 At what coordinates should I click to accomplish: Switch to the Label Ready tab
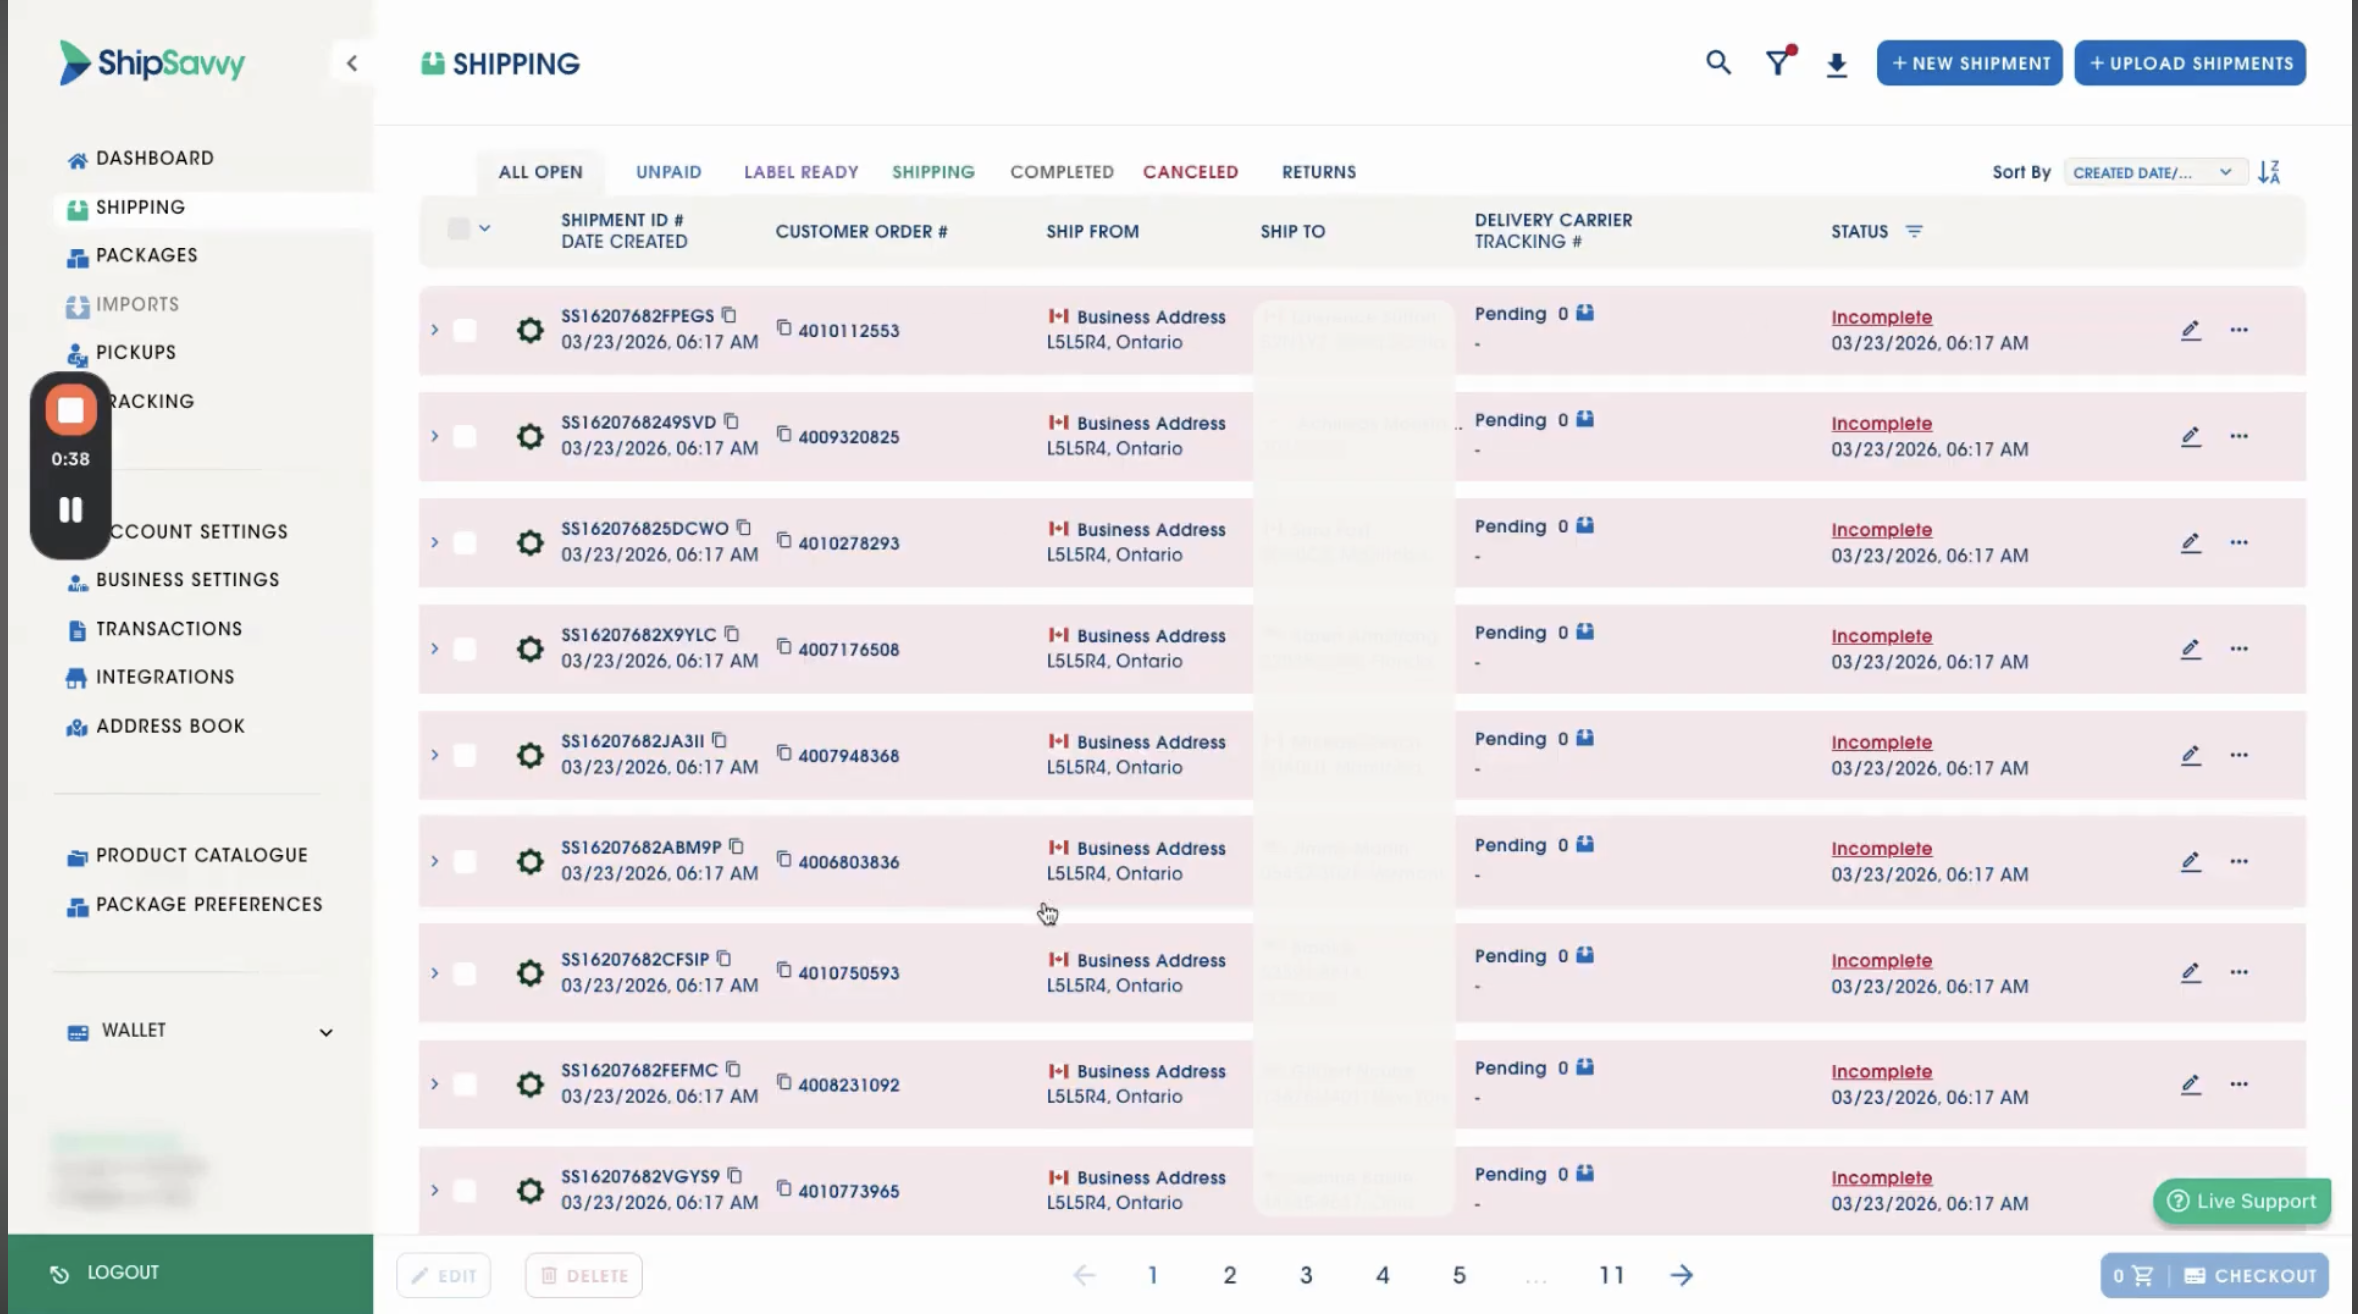point(800,172)
